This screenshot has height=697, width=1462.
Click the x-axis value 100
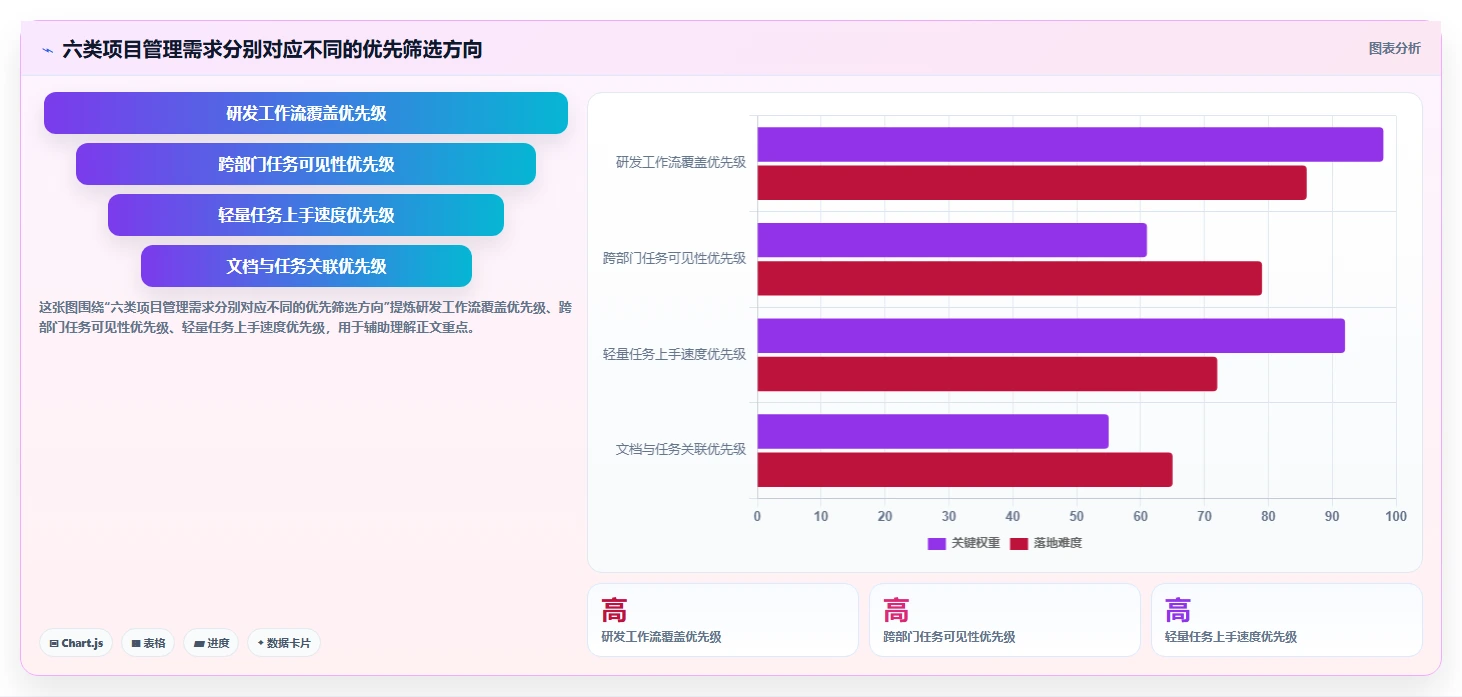tap(1396, 516)
